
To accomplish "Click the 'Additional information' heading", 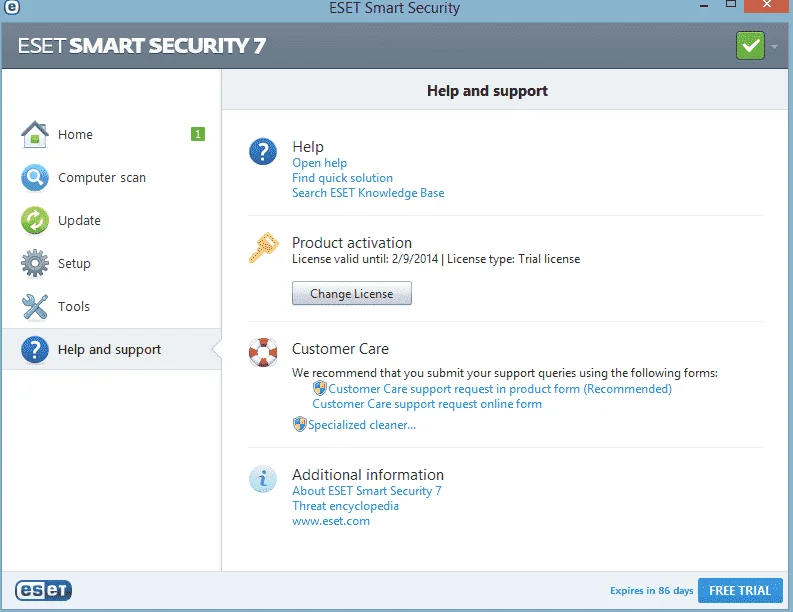I will tap(368, 475).
